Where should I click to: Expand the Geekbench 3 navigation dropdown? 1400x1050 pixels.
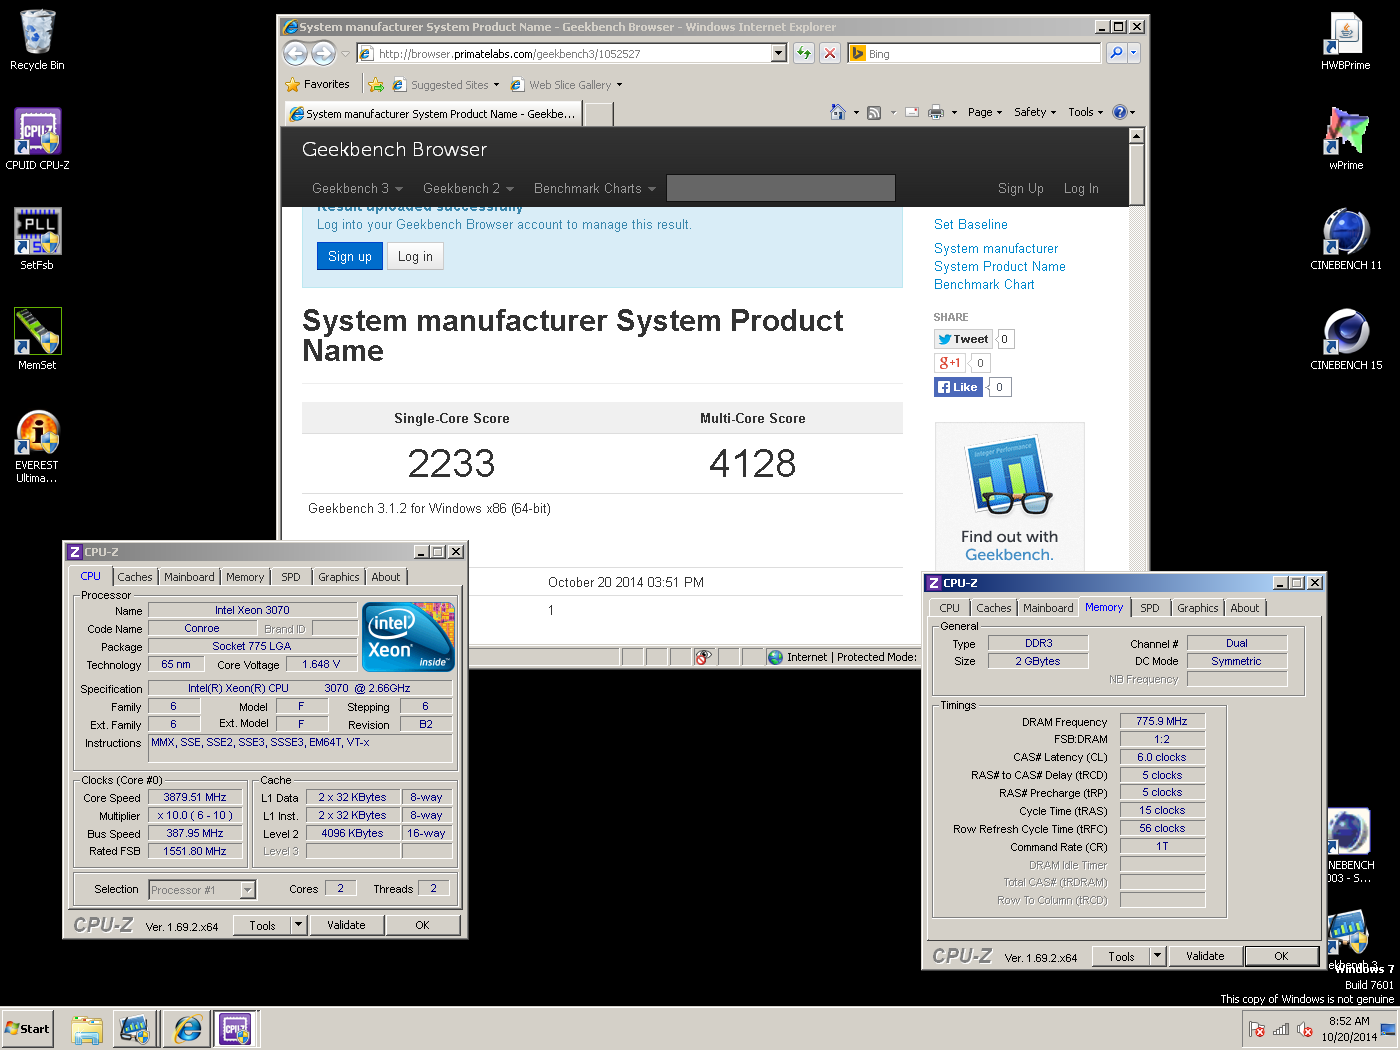[x=357, y=188]
